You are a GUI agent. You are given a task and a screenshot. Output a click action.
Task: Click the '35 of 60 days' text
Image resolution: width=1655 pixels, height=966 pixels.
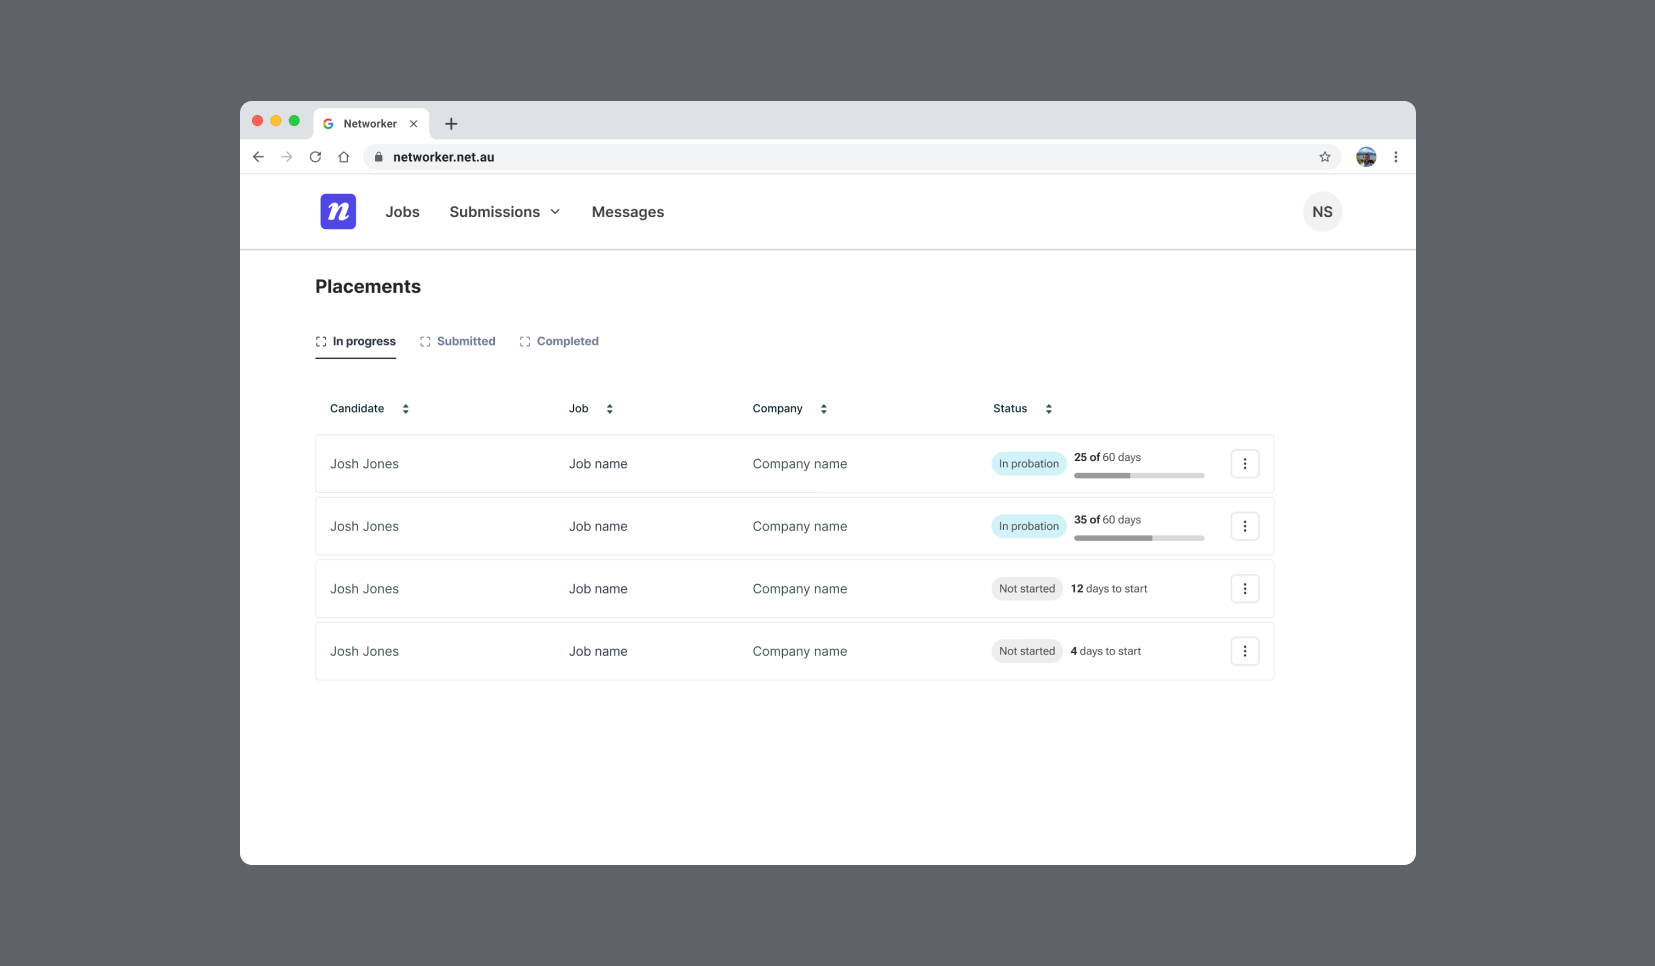pos(1107,520)
